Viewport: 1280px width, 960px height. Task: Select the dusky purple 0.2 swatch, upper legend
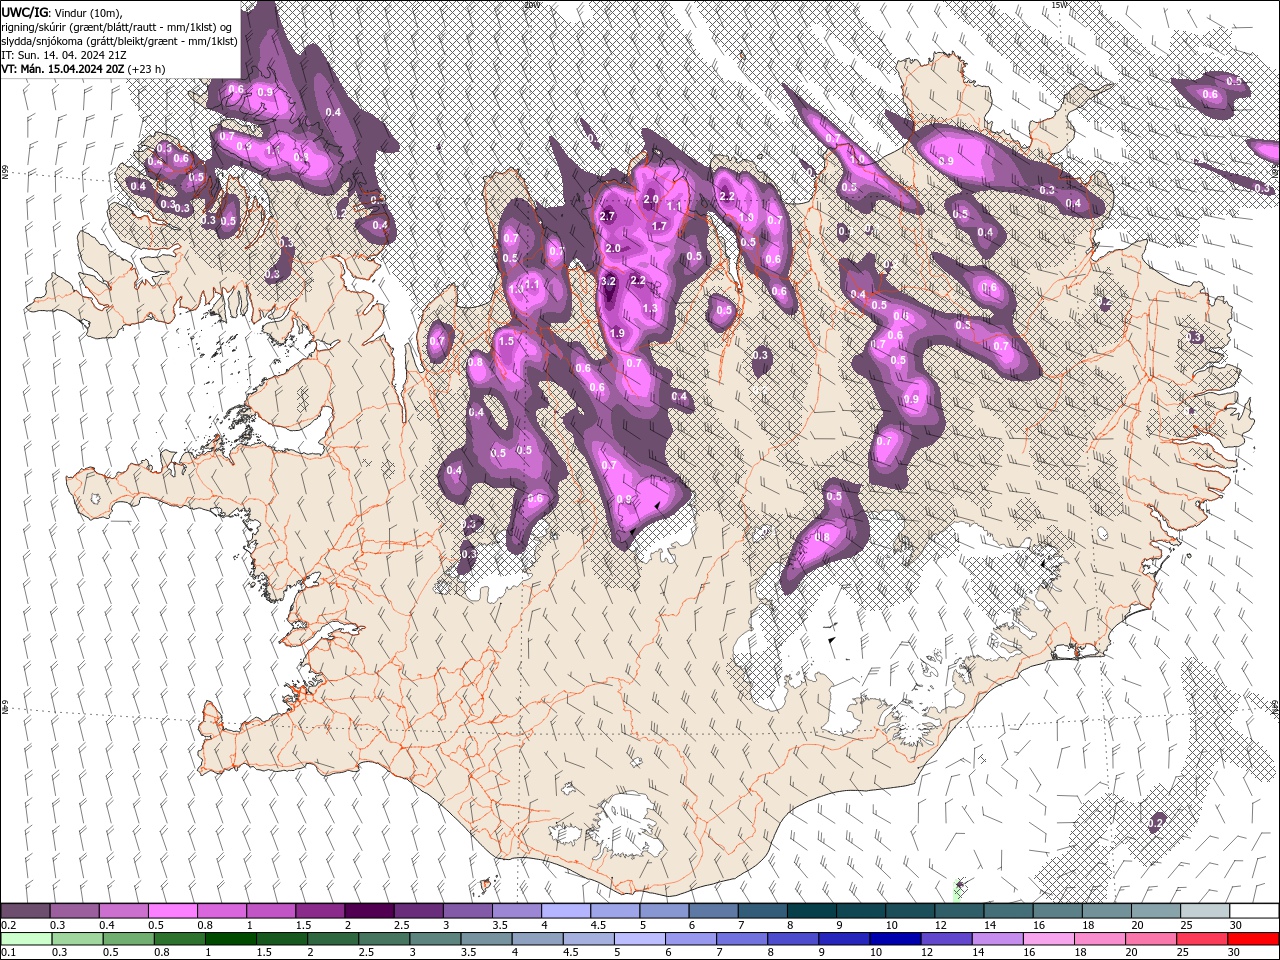(x=25, y=911)
